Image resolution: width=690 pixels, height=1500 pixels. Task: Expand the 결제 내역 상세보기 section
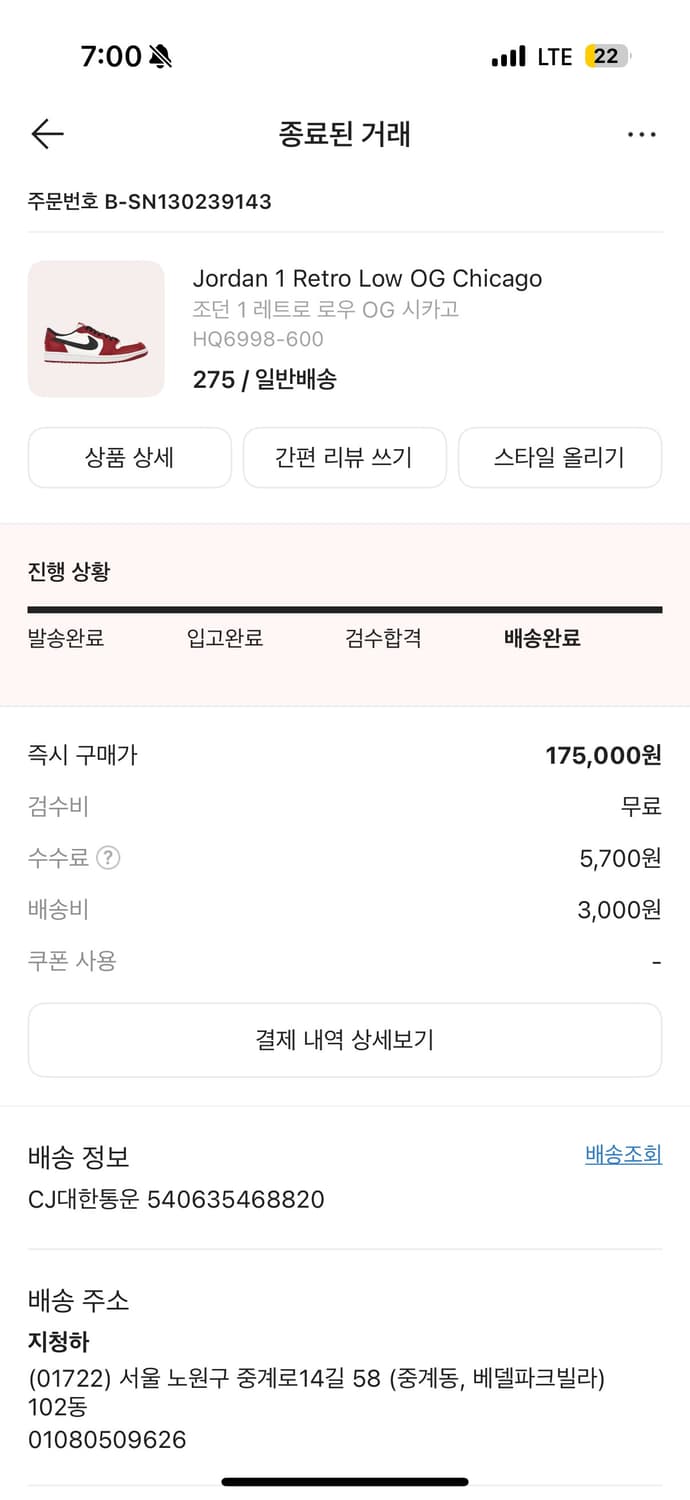pos(345,1039)
